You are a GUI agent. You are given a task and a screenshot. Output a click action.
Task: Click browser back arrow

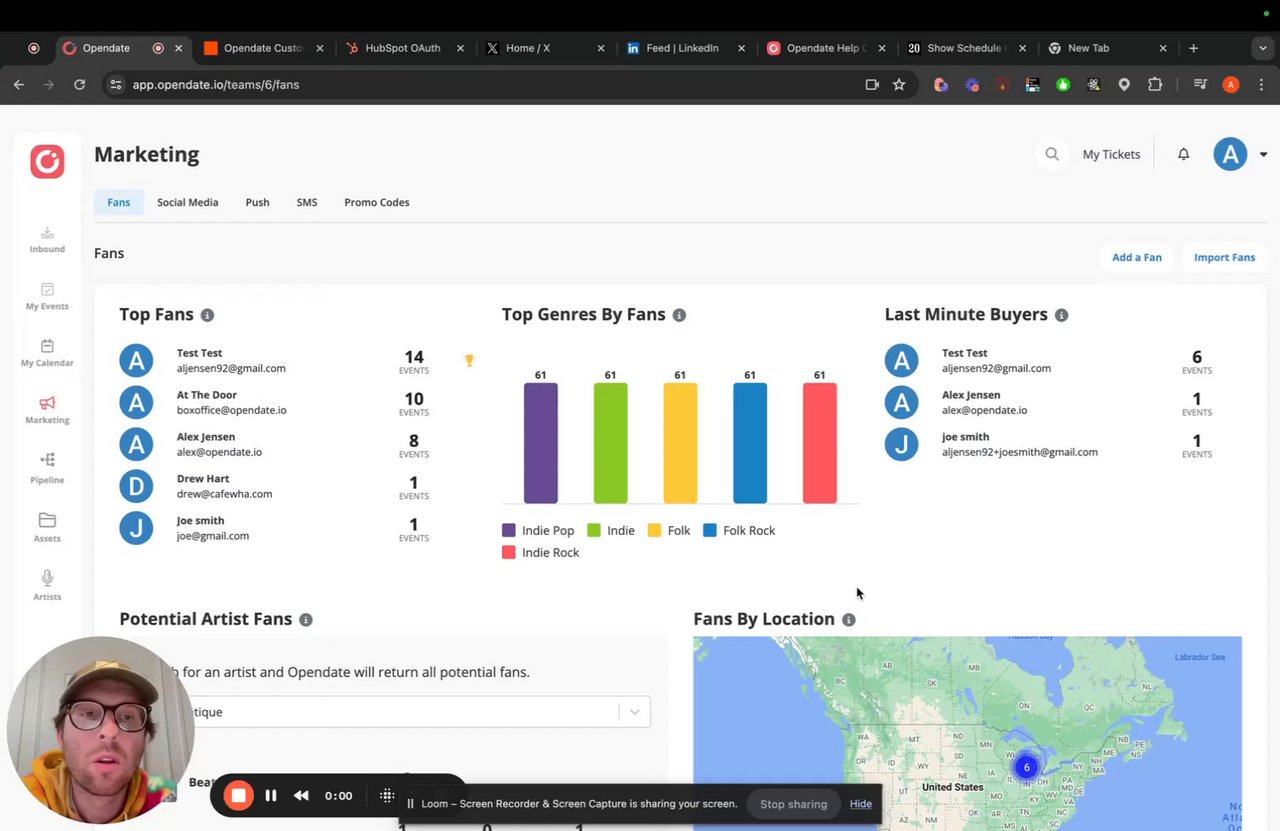tap(19, 85)
